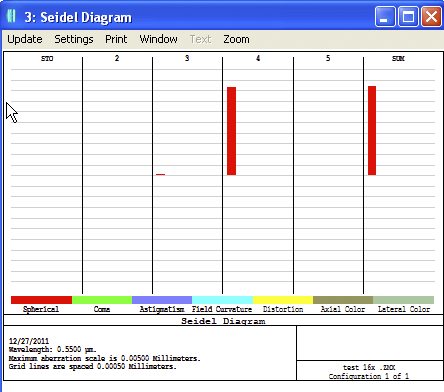Open the Update menu

click(25, 39)
